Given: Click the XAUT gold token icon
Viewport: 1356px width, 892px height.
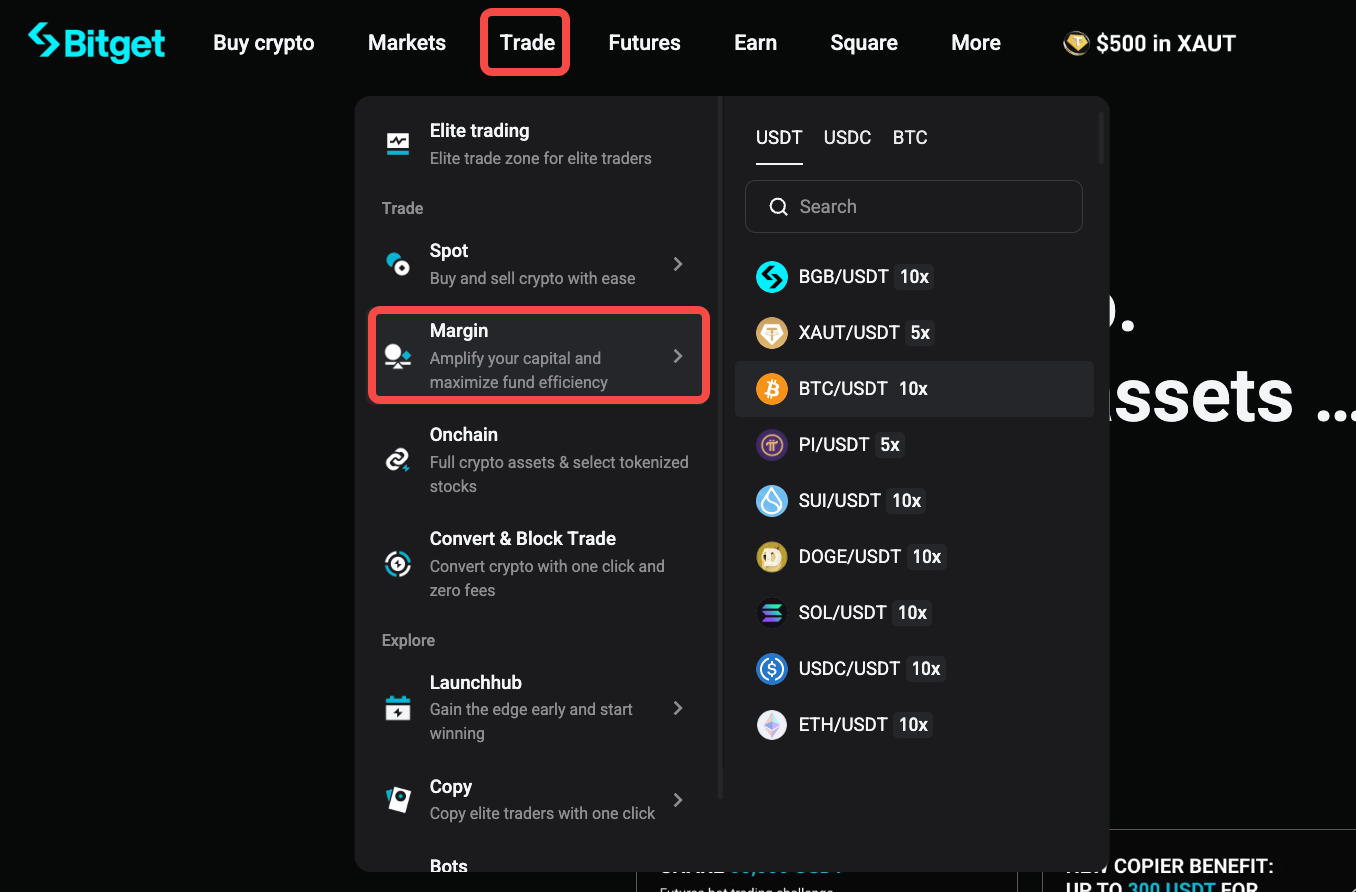Looking at the screenshot, I should (x=772, y=333).
